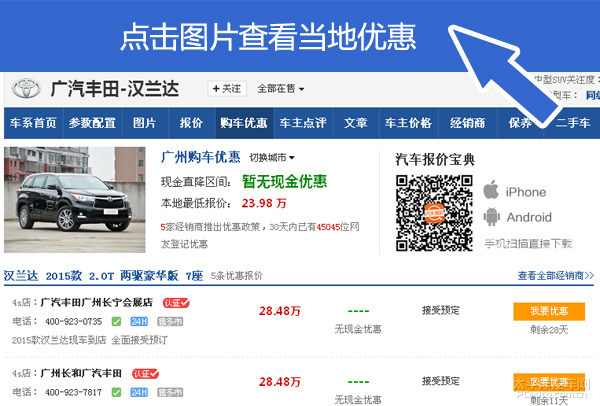The height and width of the screenshot is (406, 600).
Task: Open the 切换城市 city dropdown
Action: pos(273,157)
